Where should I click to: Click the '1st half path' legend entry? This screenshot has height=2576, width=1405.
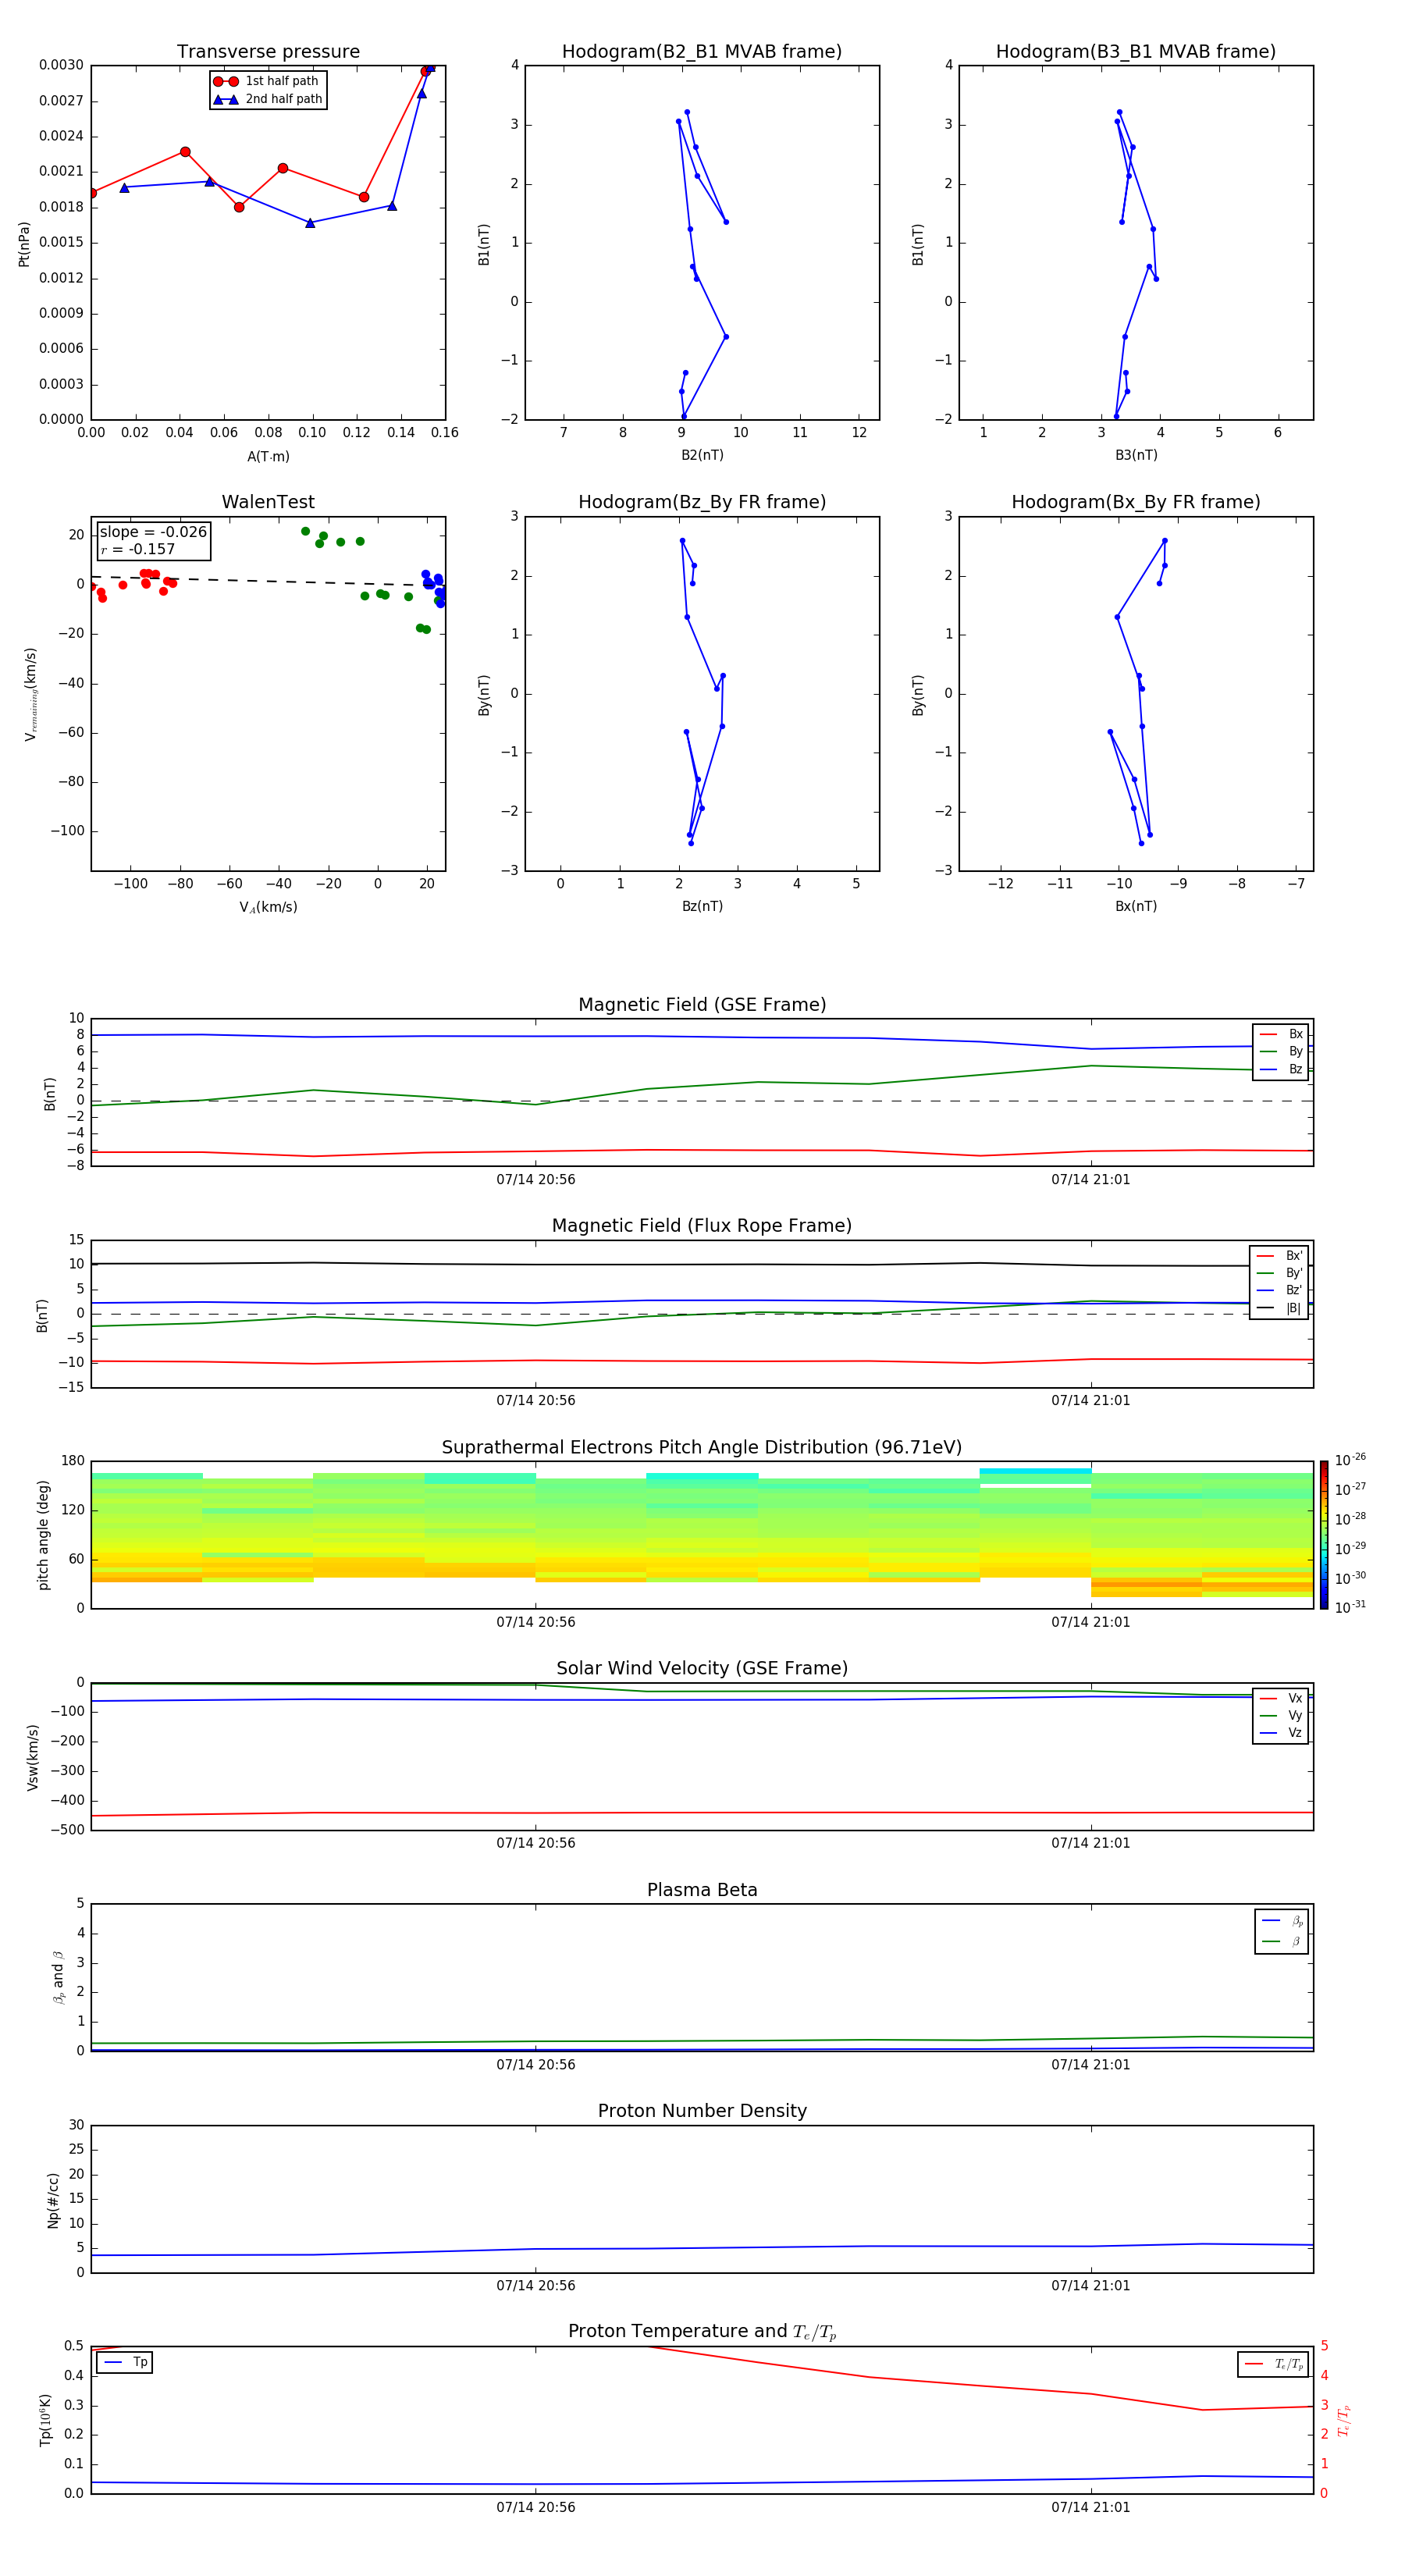click(x=267, y=81)
